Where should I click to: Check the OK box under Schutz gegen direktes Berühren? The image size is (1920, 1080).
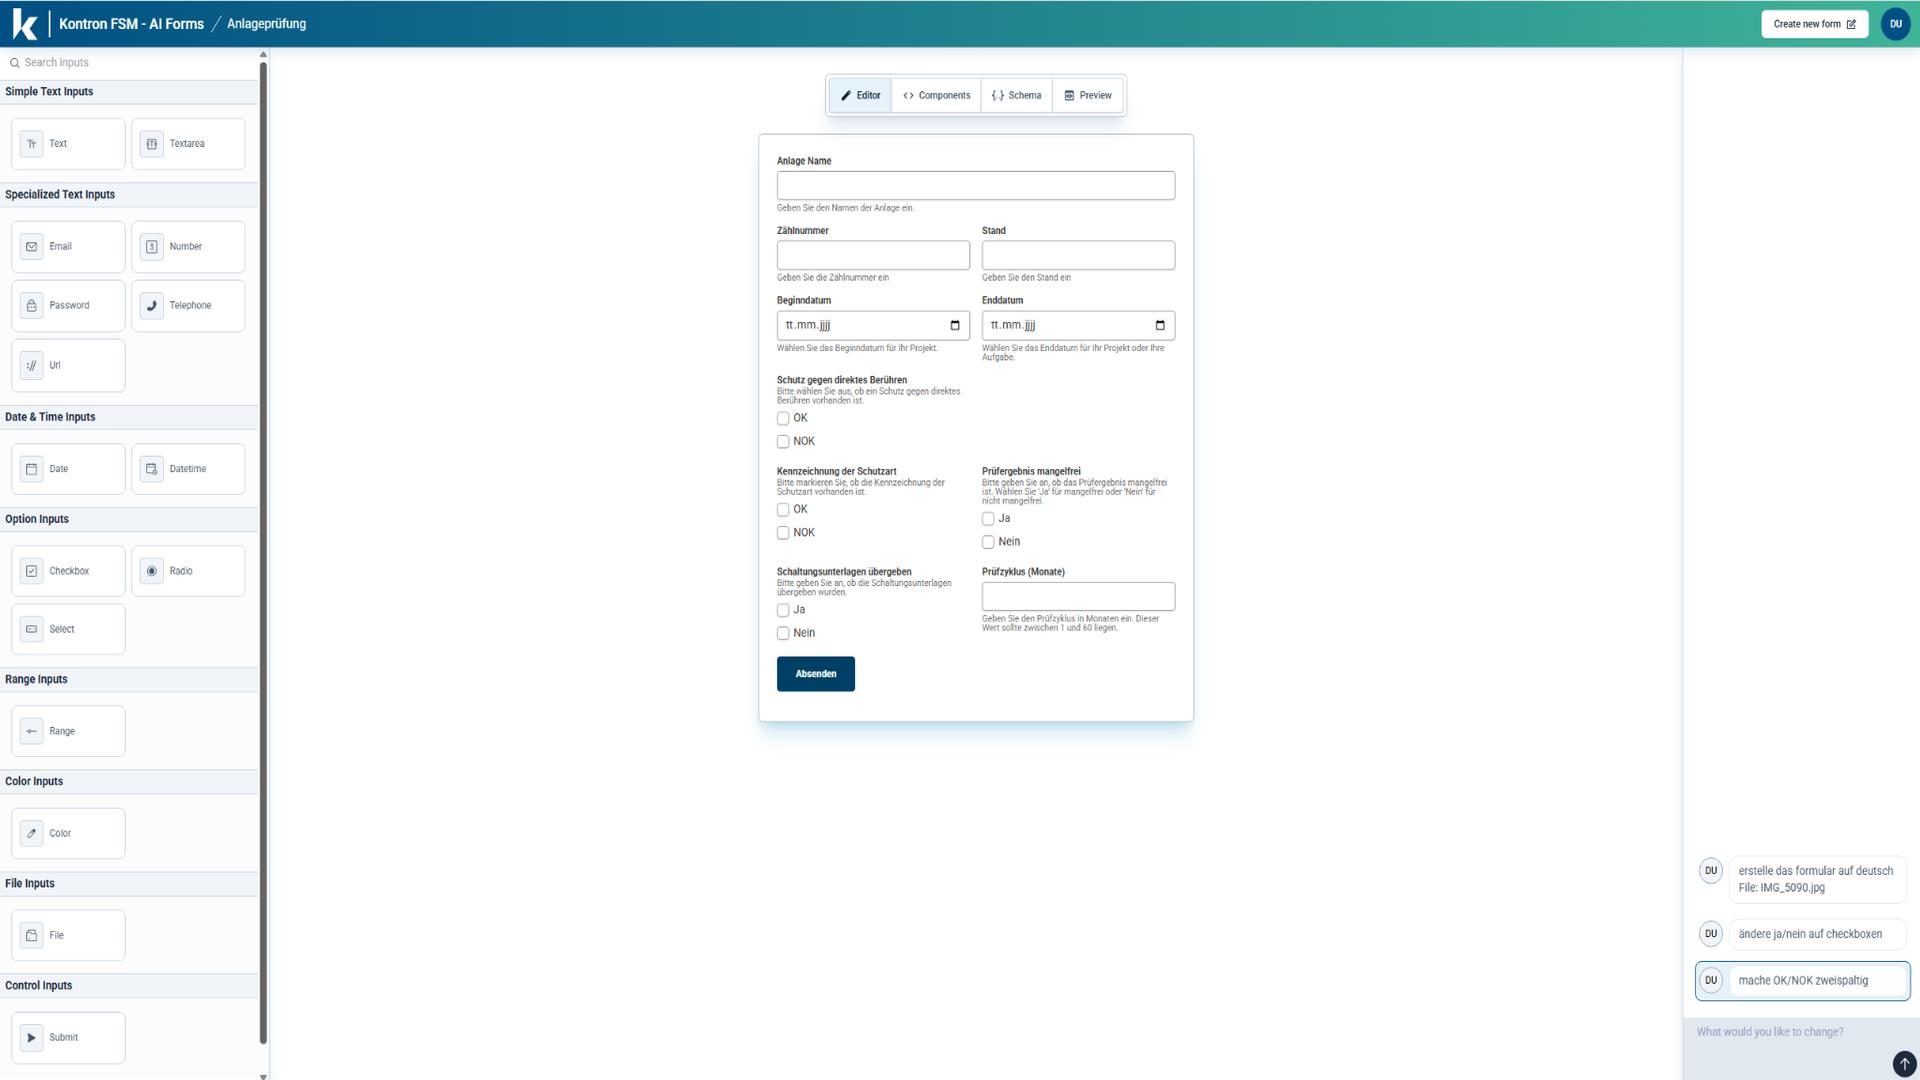coord(783,418)
